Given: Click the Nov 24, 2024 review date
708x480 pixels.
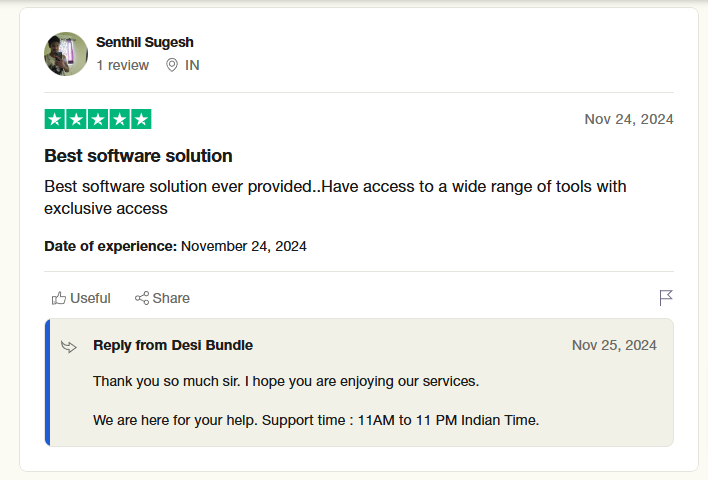Looking at the screenshot, I should 628,120.
